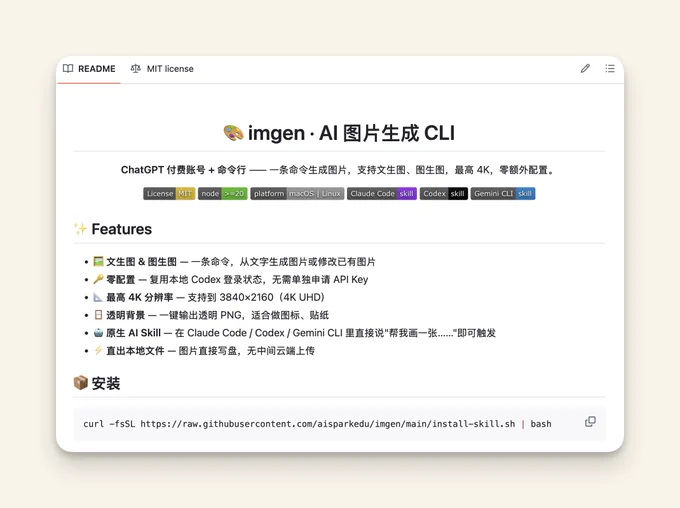Click the Features heading
Viewport: 680px width, 508px height.
[x=121, y=229]
